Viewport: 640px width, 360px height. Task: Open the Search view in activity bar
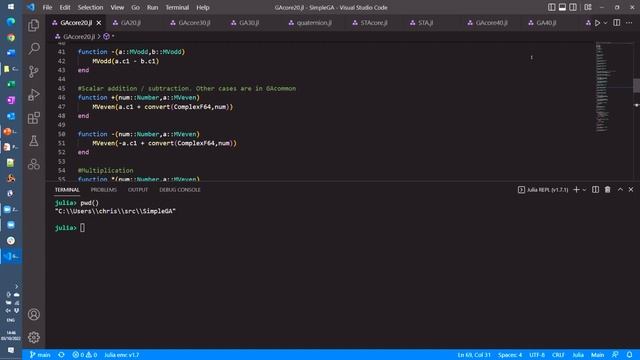(34, 49)
